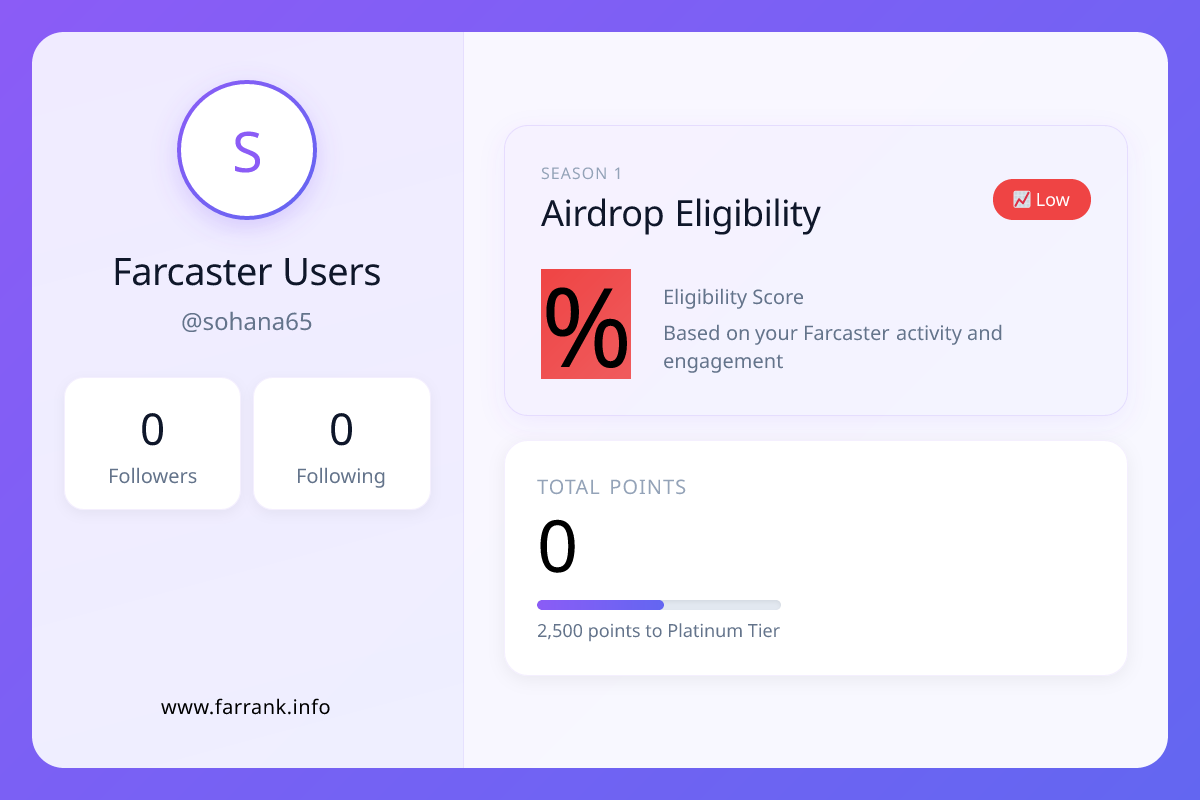Click the 2,500 points to Platinum Tier text
This screenshot has height=800, width=1200.
(x=658, y=631)
